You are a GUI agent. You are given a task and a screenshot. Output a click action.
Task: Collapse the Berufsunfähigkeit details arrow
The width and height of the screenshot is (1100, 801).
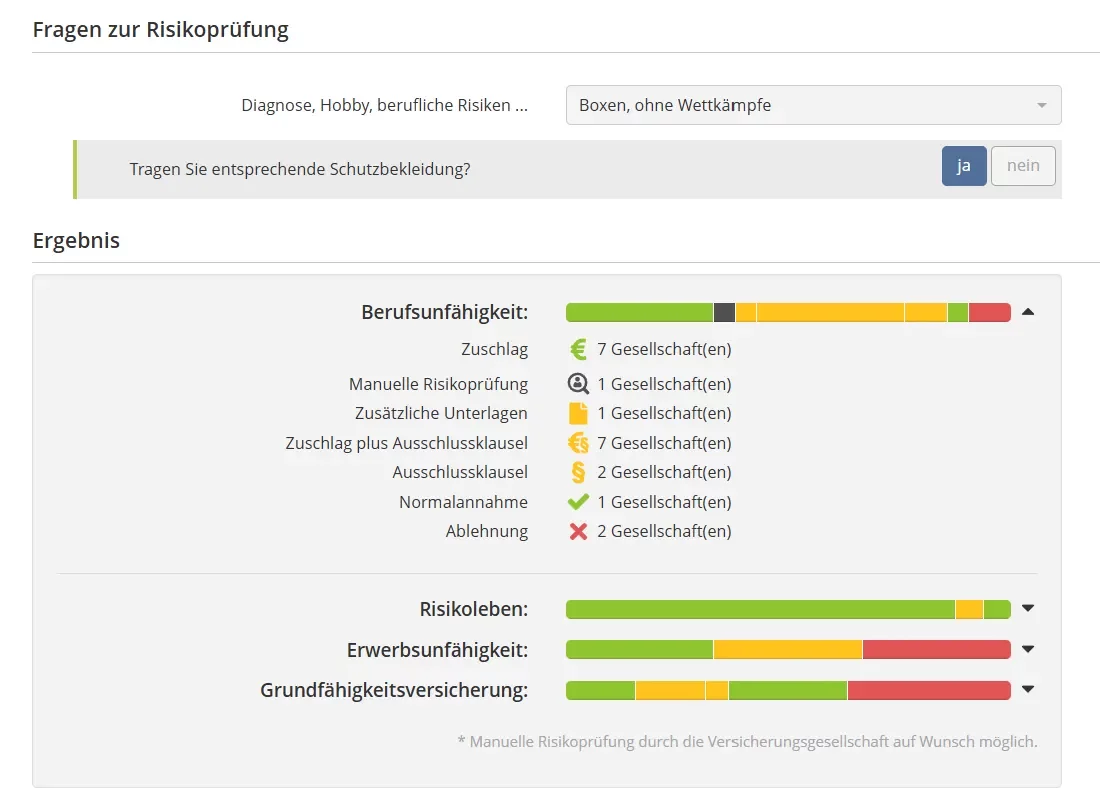pos(1028,312)
